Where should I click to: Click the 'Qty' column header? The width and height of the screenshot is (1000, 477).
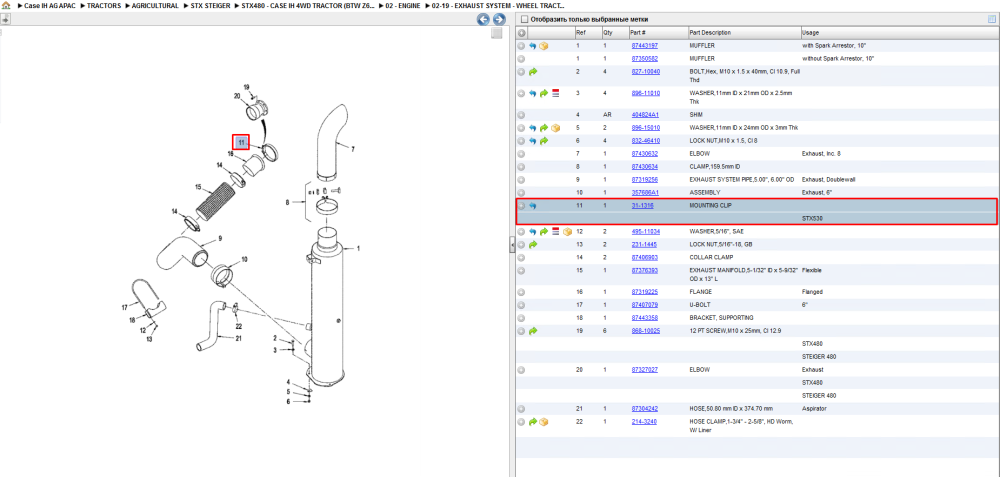pos(607,33)
